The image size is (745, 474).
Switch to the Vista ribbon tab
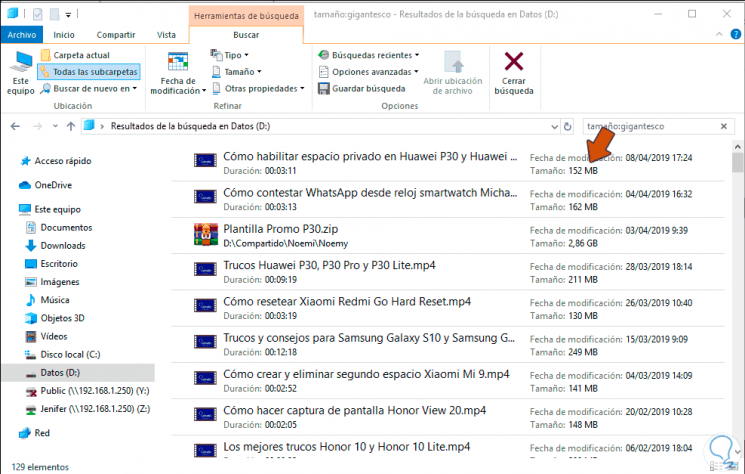166,35
